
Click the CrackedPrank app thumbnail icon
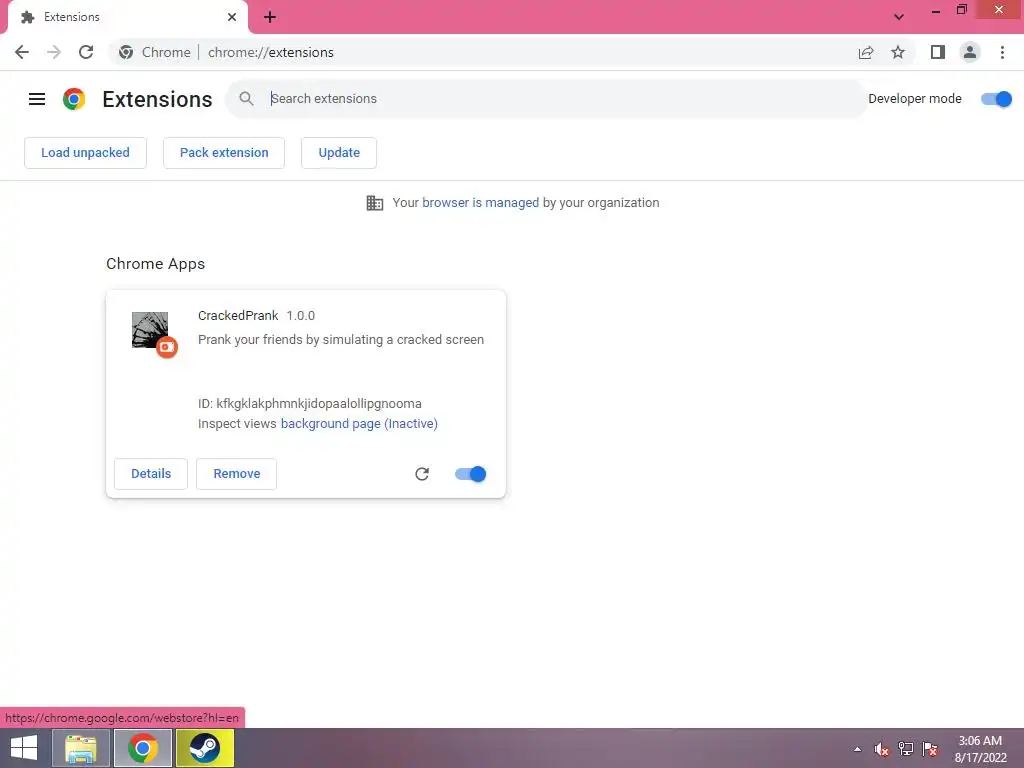(150, 330)
